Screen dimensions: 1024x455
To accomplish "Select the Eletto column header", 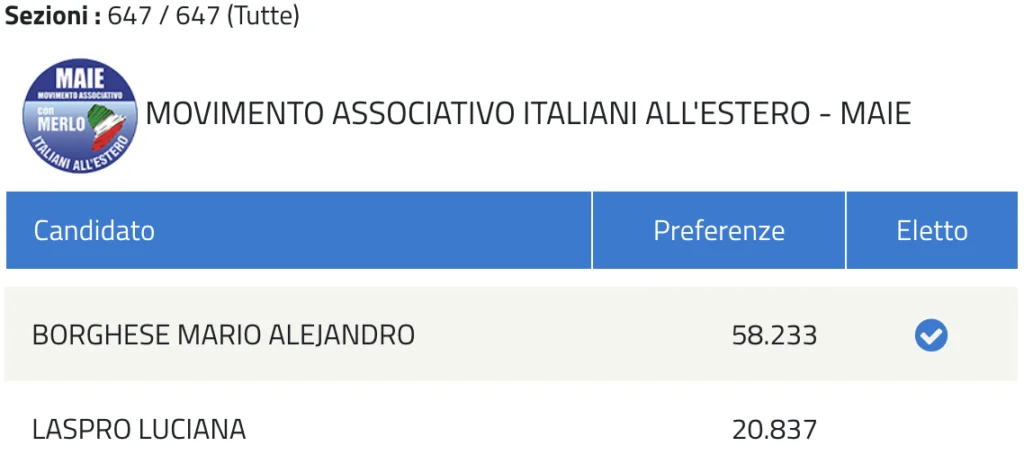I will click(932, 231).
